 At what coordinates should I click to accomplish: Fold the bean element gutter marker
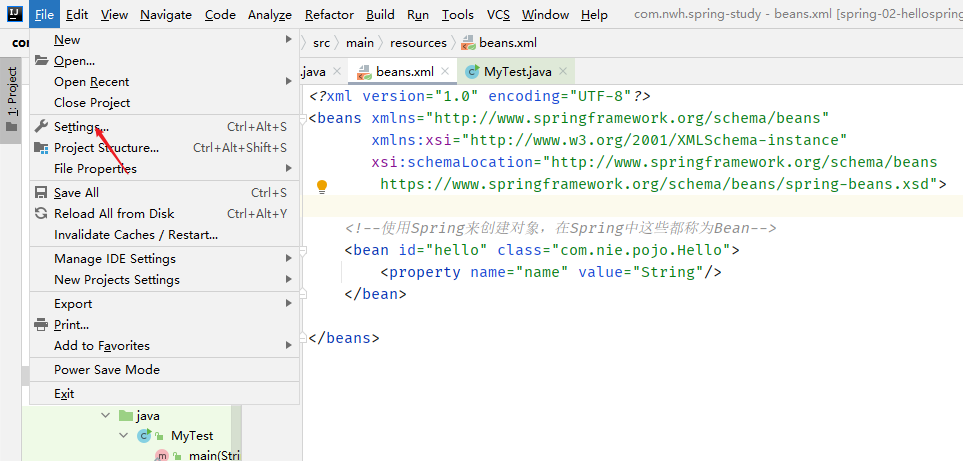pos(303,250)
